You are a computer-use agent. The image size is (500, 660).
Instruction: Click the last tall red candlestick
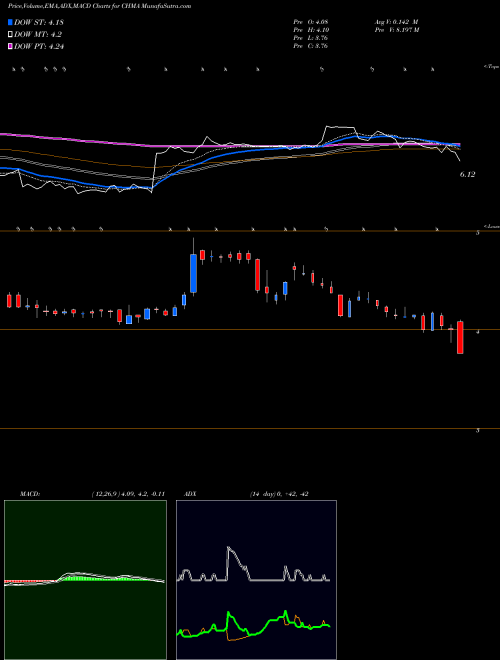[x=460, y=338]
